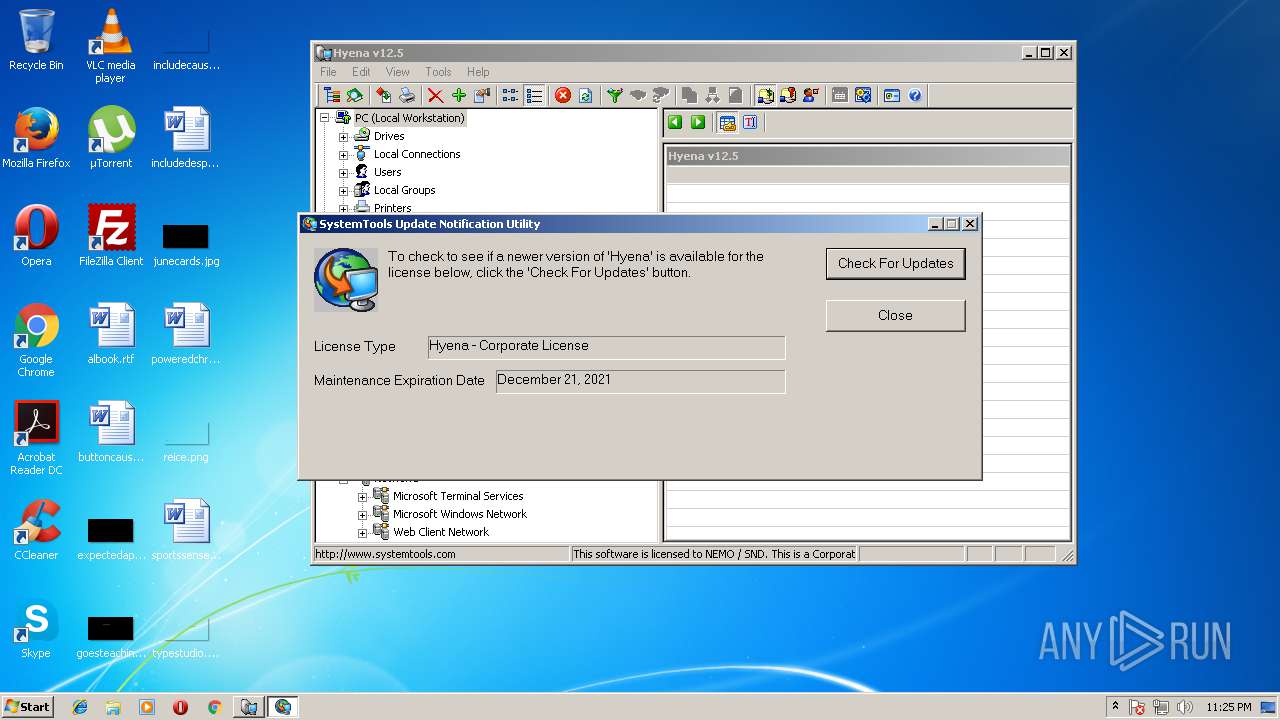This screenshot has height=720, width=1280.
Task: Select the detail list view toolbar button
Action: click(x=534, y=95)
